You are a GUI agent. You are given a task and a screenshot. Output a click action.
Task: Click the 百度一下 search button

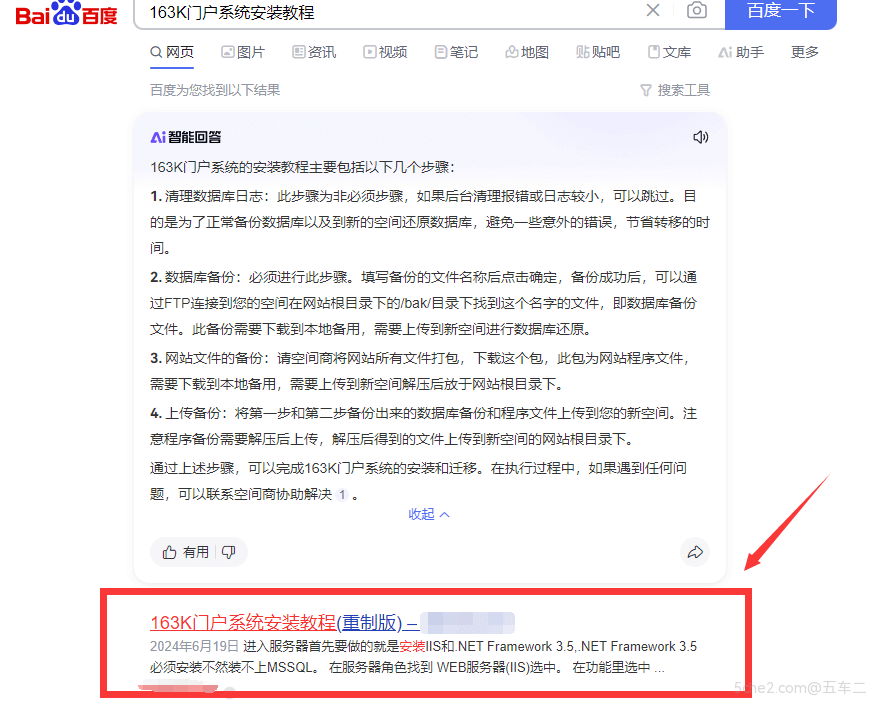[781, 12]
